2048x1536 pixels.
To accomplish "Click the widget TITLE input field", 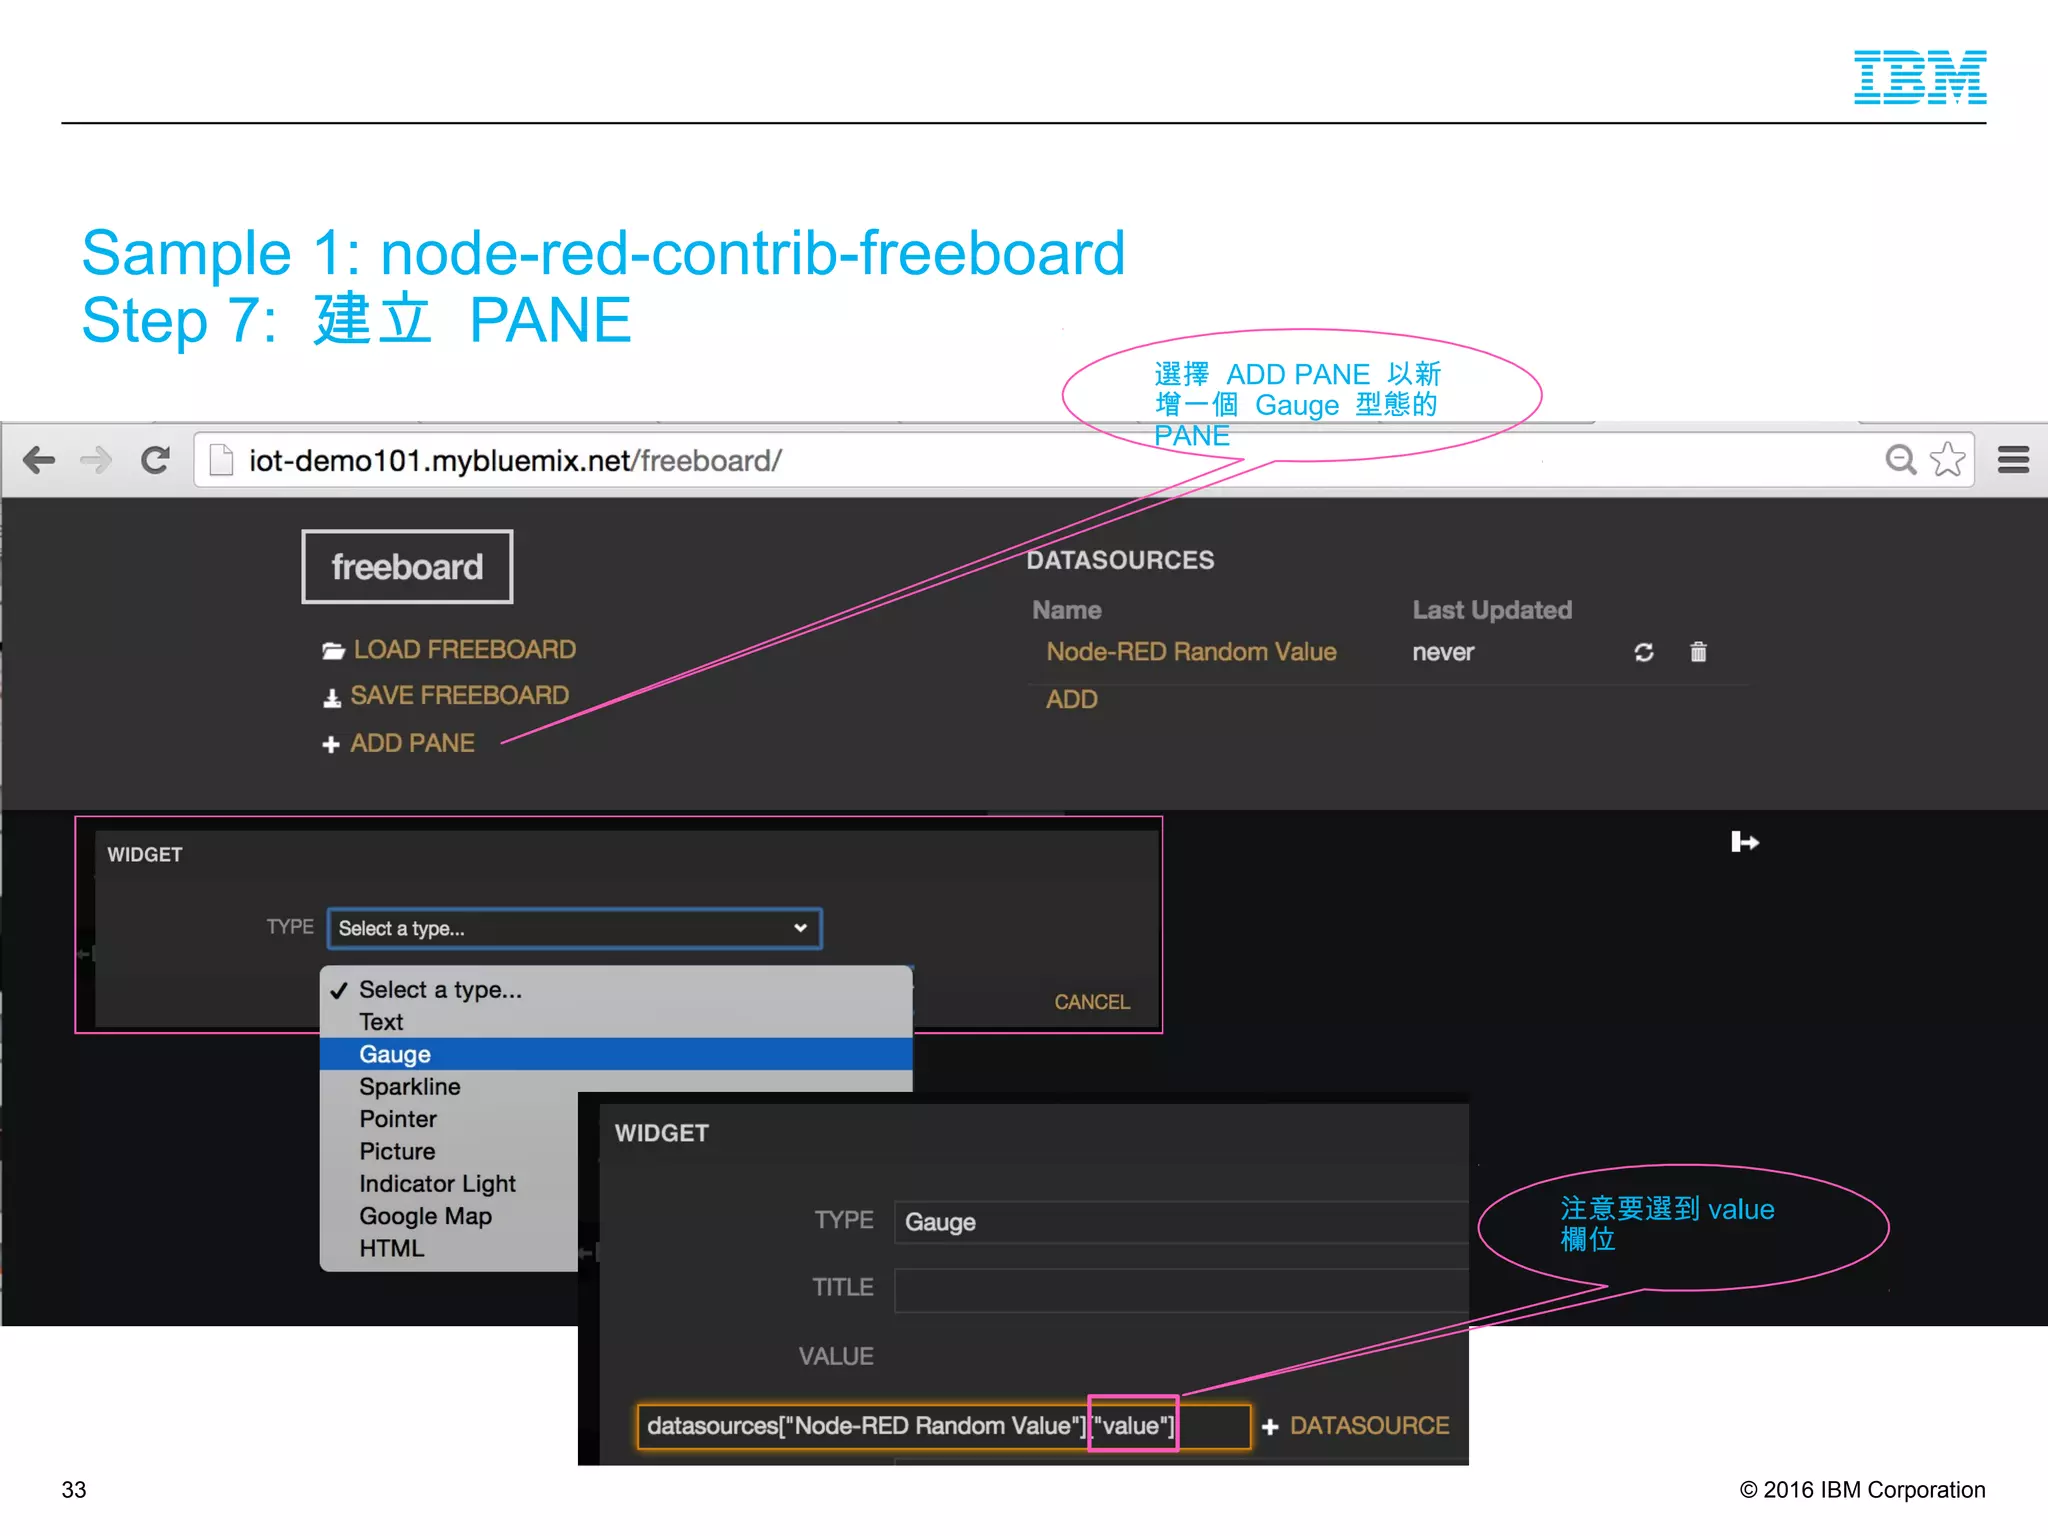I will click(1181, 1290).
